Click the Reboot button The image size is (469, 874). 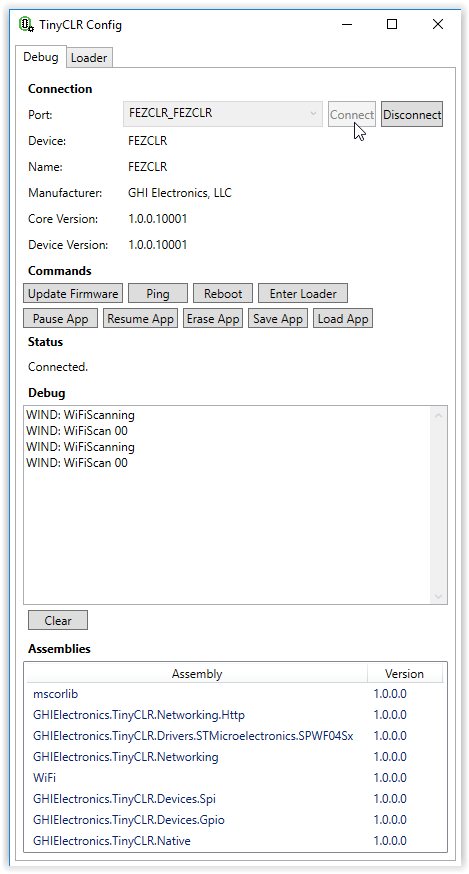click(223, 294)
